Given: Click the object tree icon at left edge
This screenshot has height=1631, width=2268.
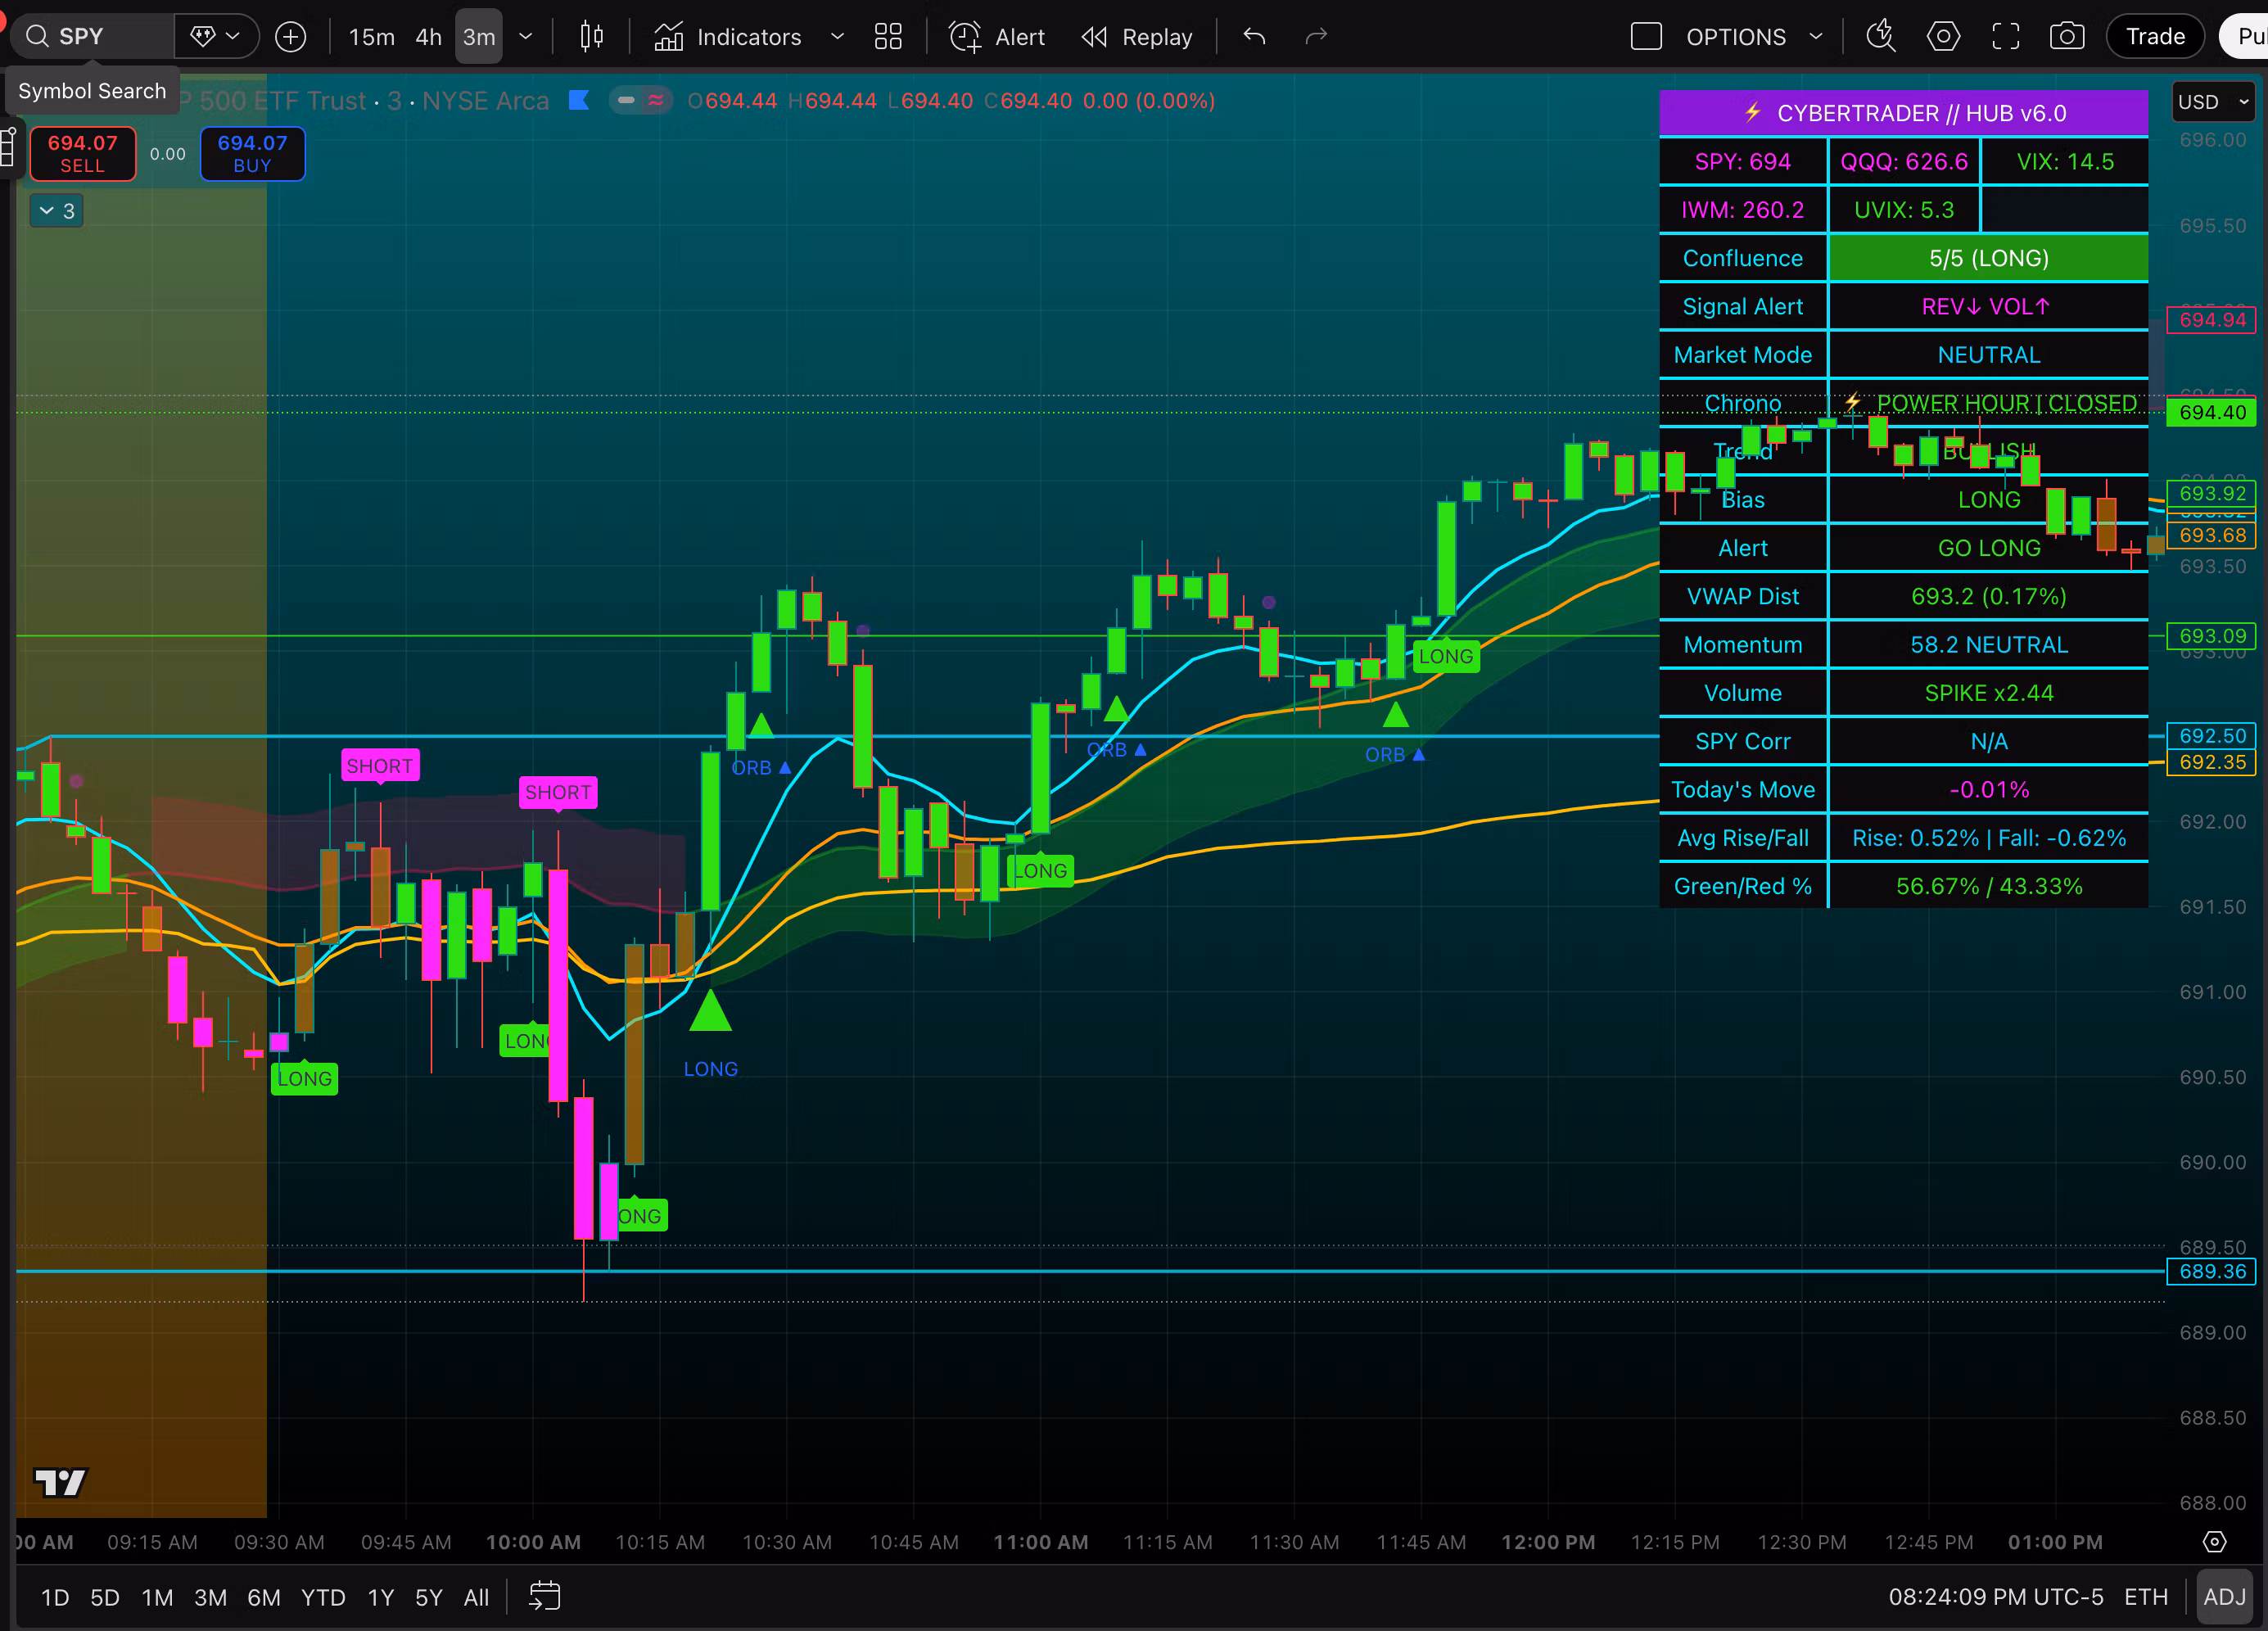Looking at the screenshot, I should point(7,147).
